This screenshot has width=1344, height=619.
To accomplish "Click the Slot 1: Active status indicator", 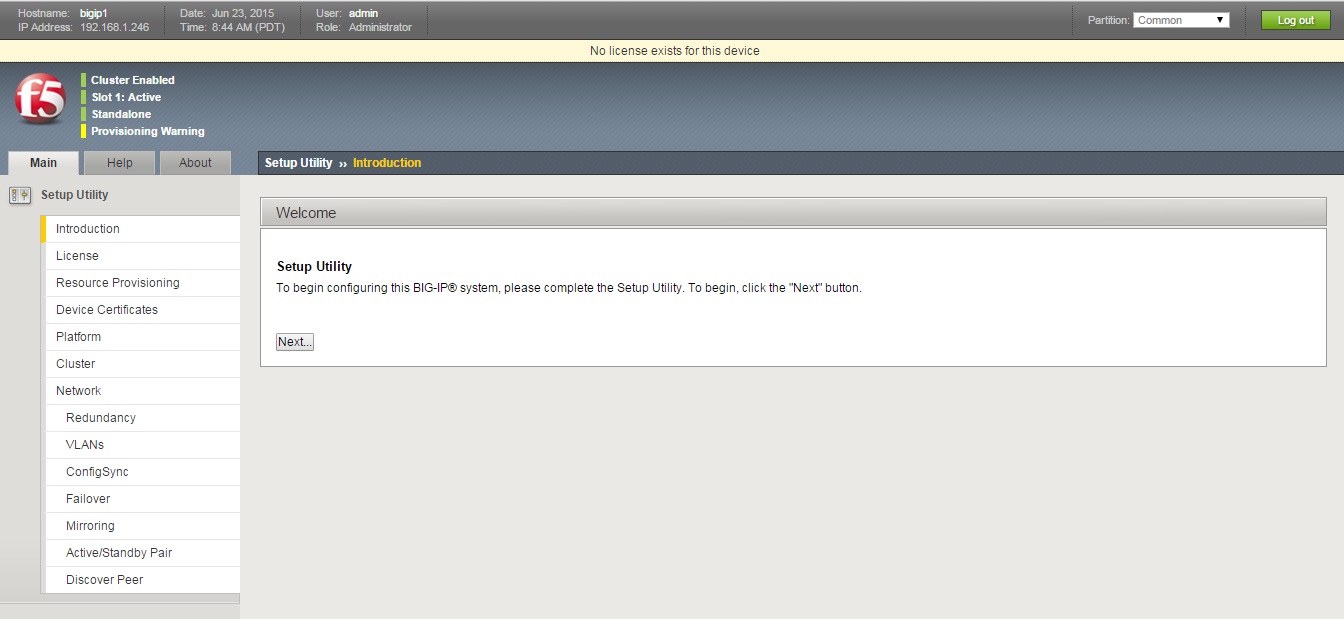I will [x=125, y=97].
